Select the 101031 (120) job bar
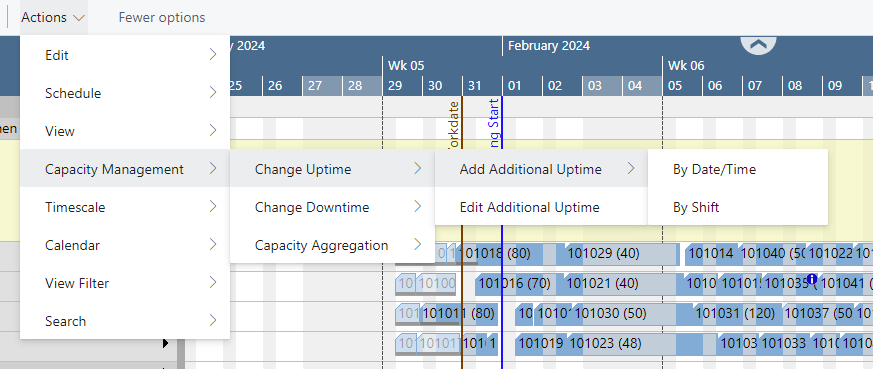 point(734,314)
